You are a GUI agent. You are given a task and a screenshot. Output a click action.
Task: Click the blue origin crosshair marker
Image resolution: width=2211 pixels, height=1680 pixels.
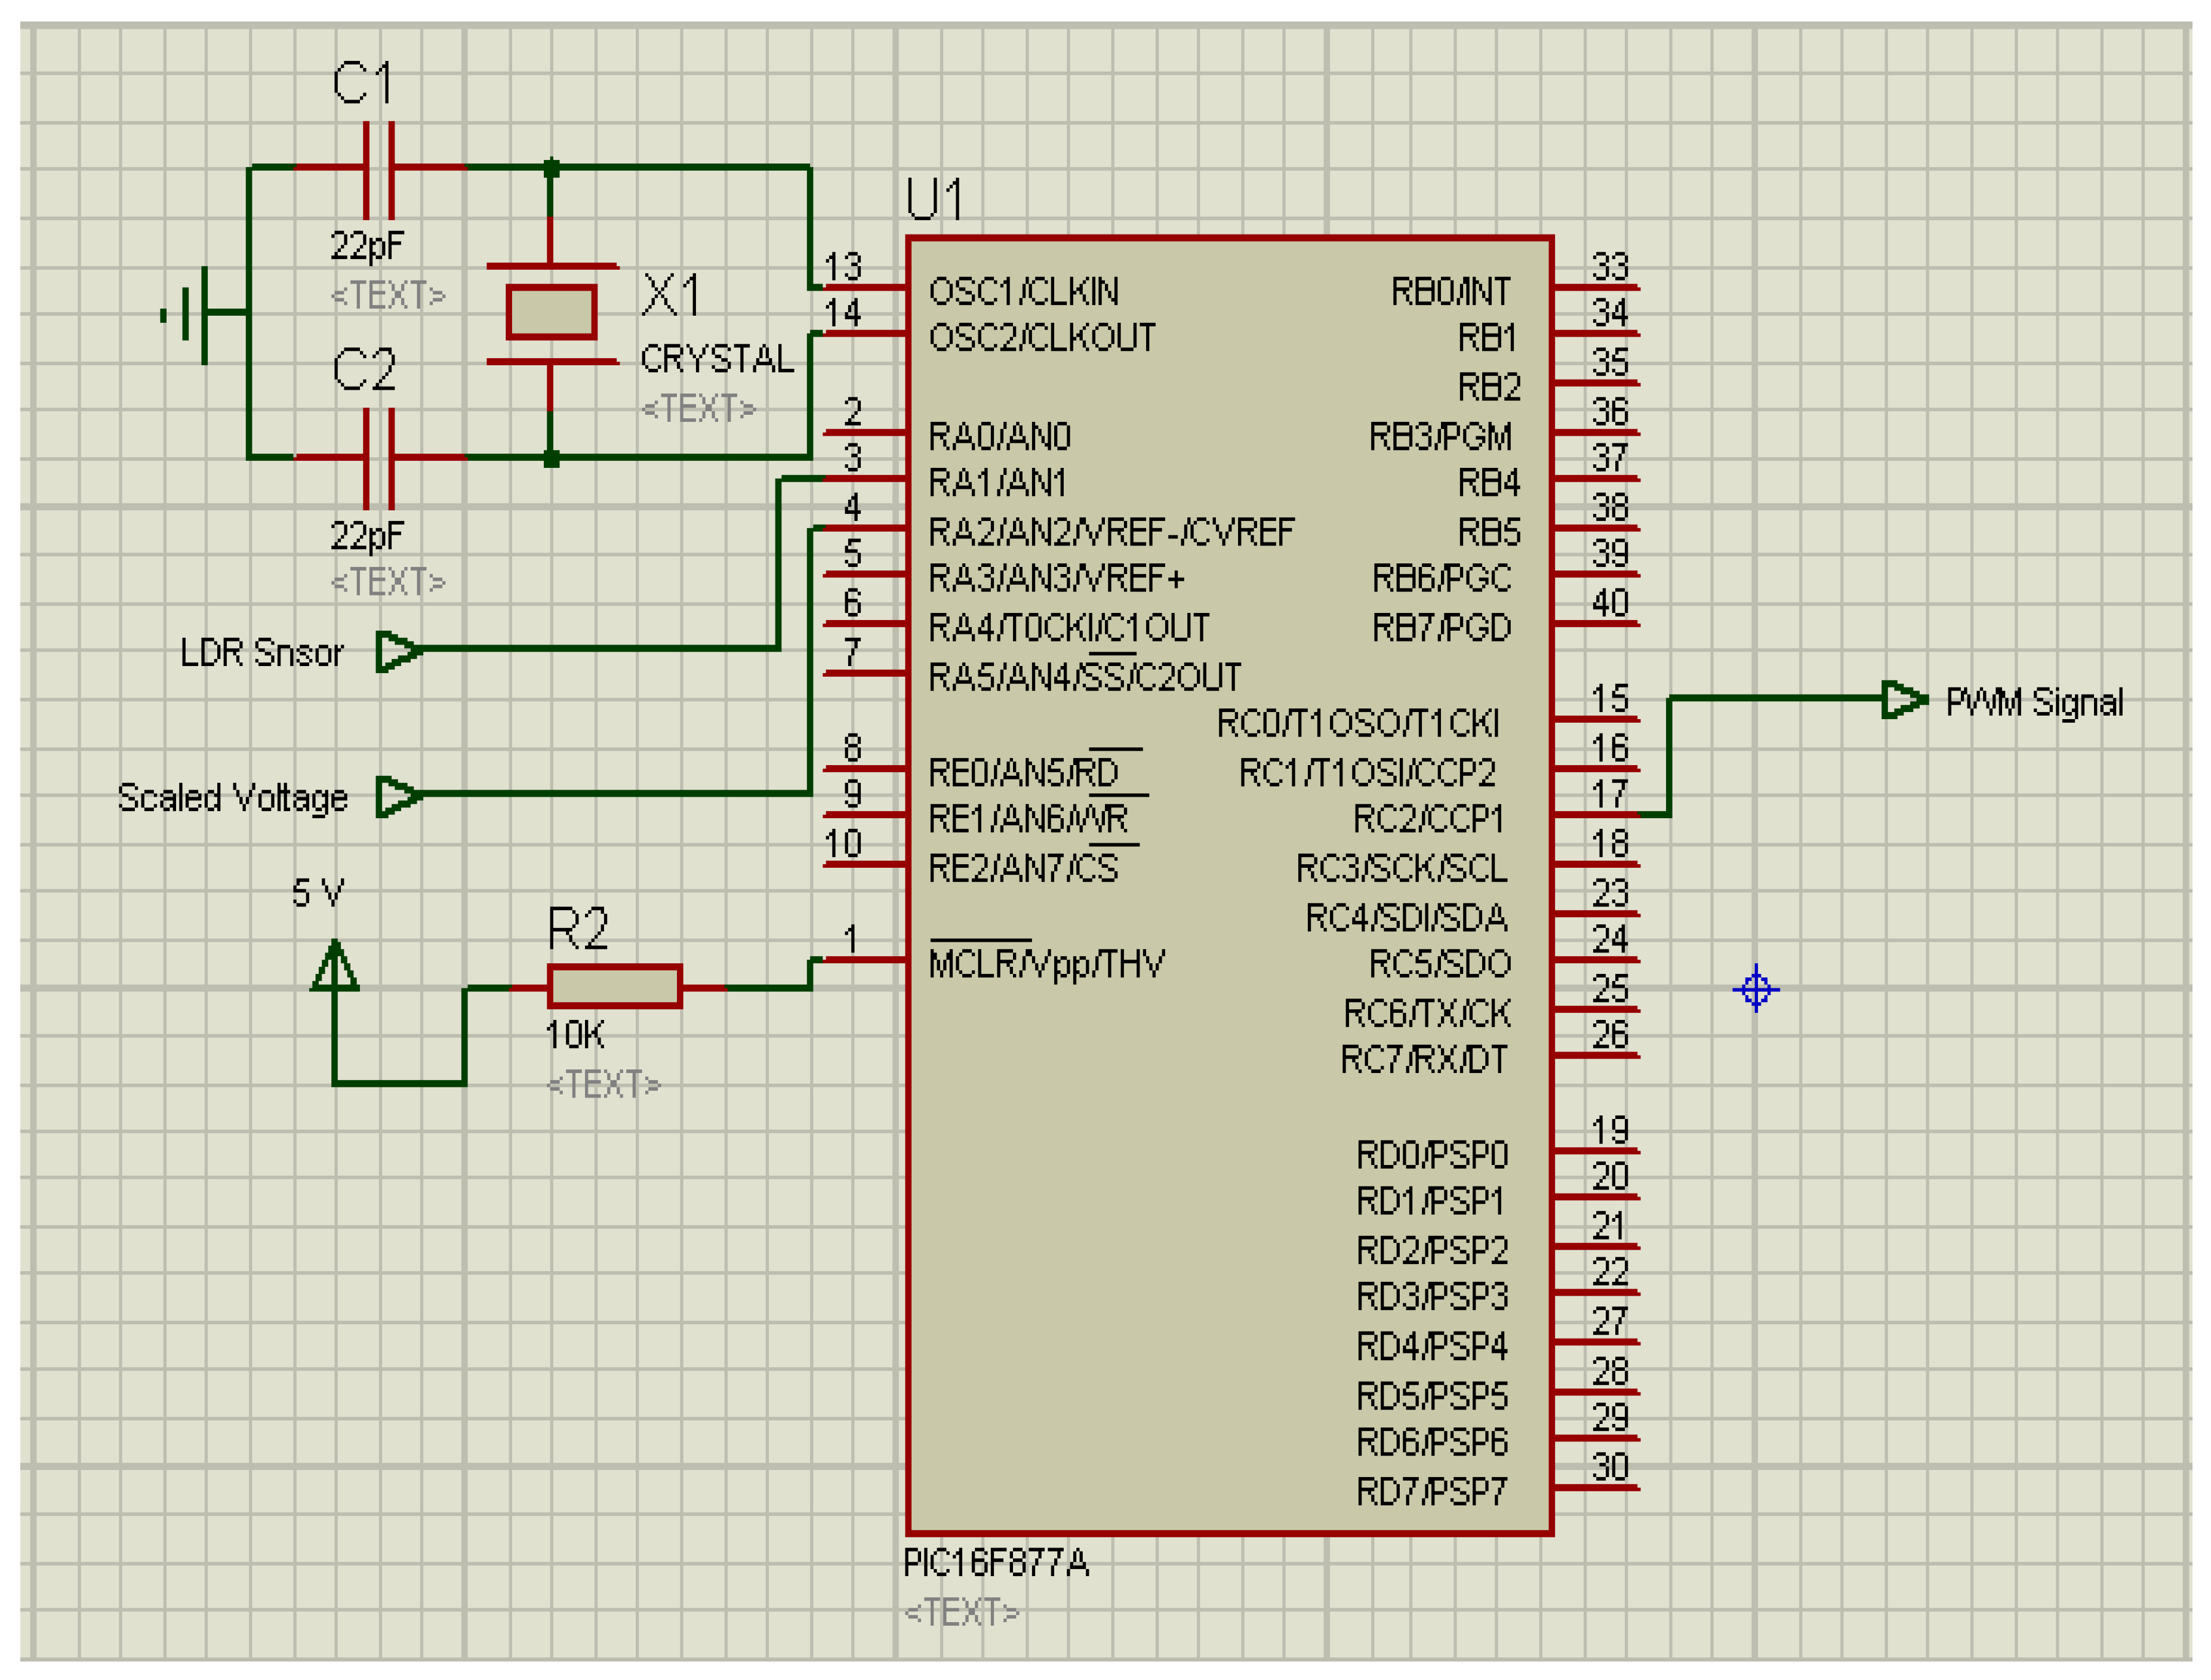pyautogui.click(x=1756, y=990)
